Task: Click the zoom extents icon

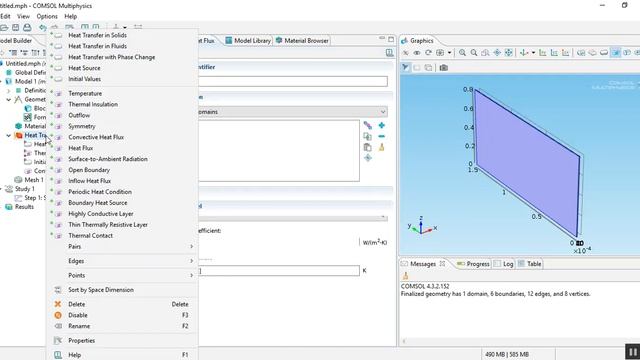Action: click(508, 53)
